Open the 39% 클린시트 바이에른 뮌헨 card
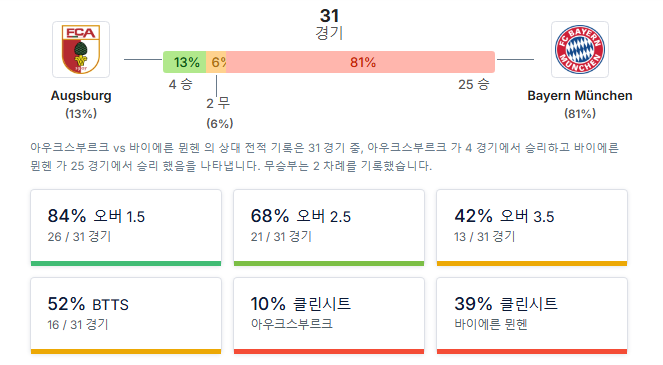This screenshot has width=663, height=365. tap(532, 316)
